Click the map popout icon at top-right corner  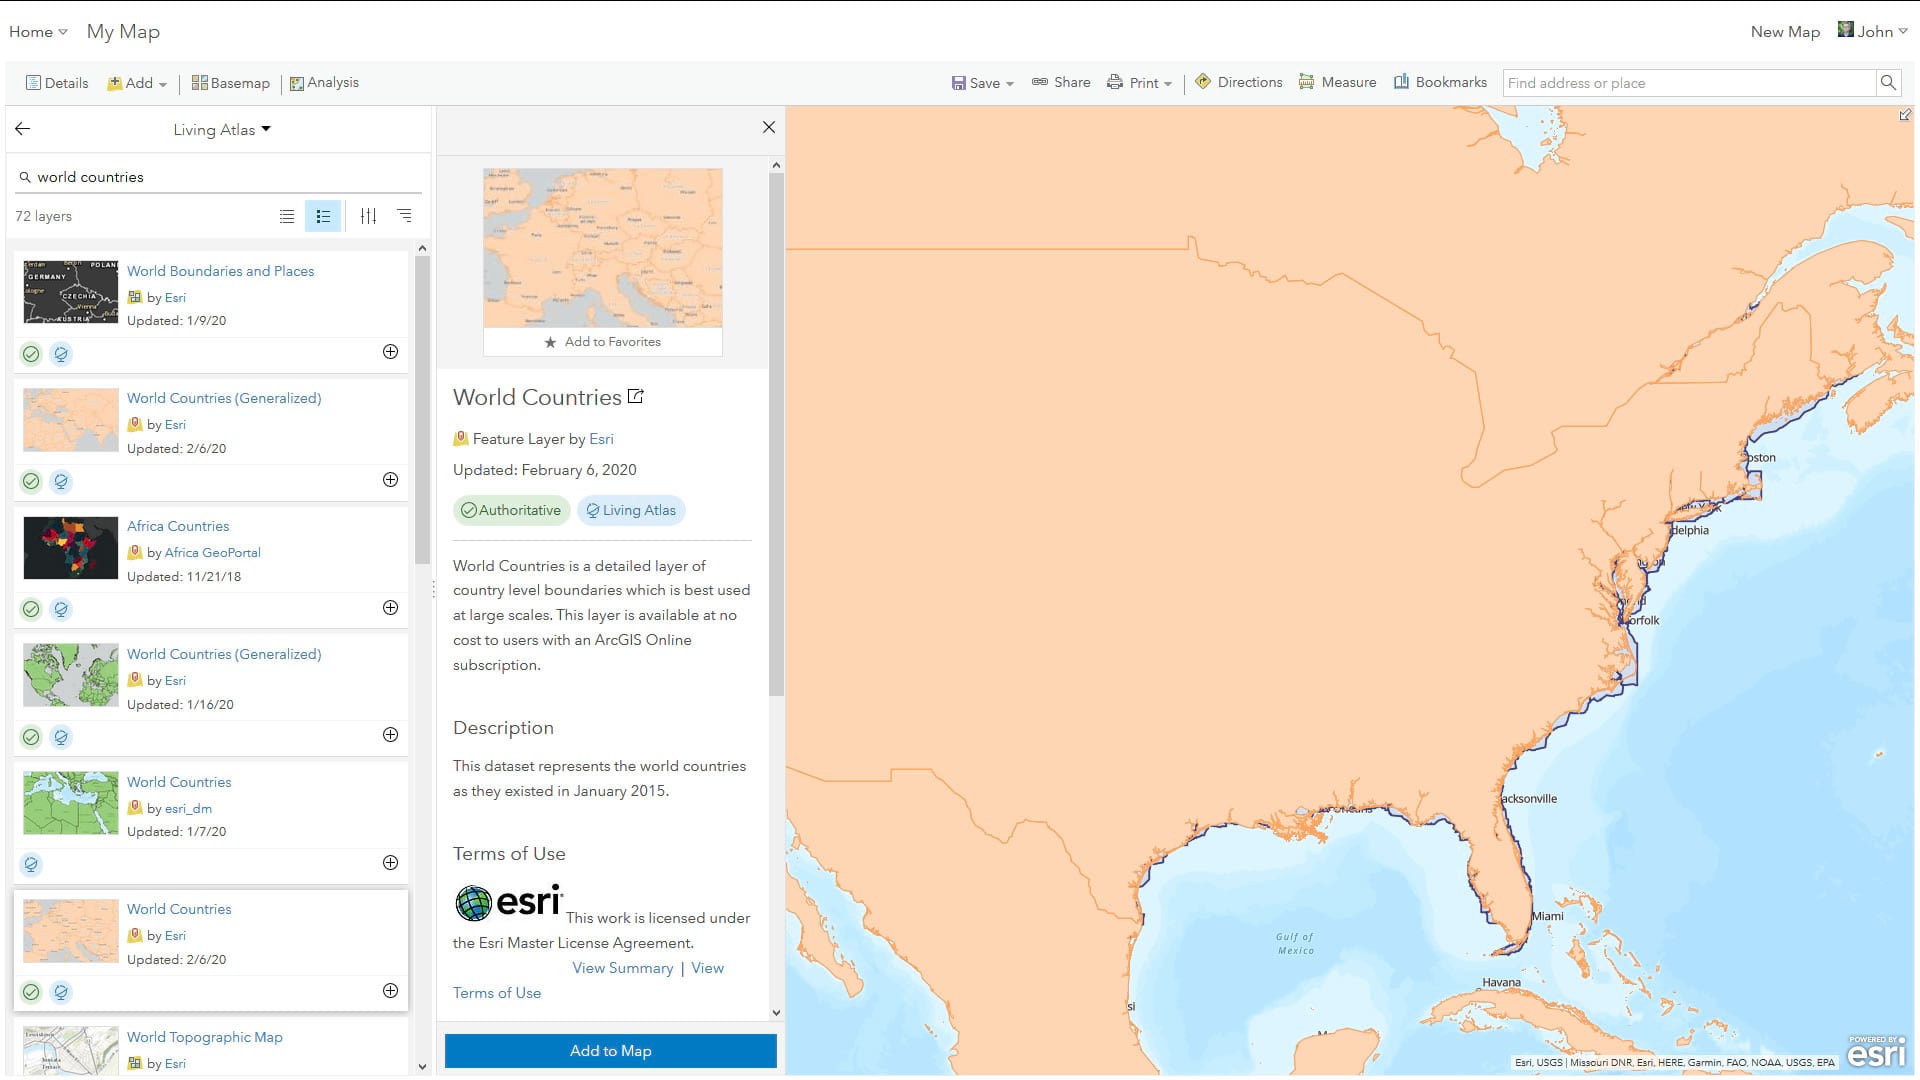click(1905, 116)
